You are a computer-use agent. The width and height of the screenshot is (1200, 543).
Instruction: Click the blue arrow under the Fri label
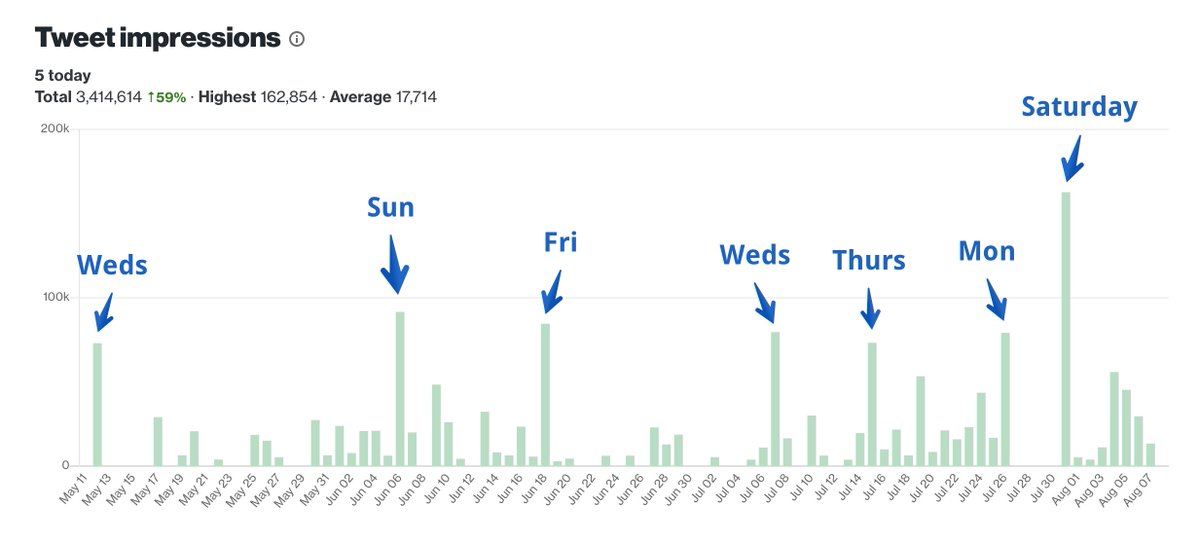click(551, 292)
